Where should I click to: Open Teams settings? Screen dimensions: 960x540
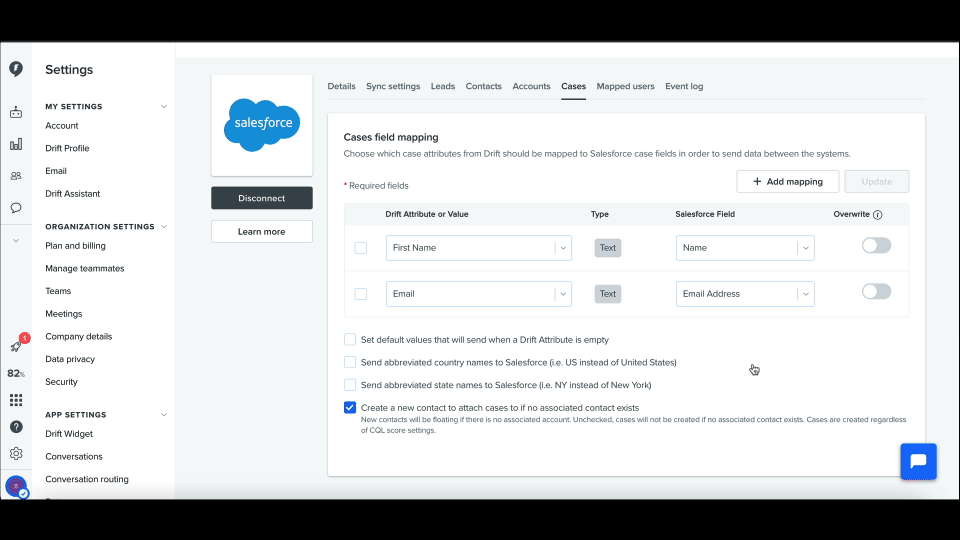pos(58,291)
